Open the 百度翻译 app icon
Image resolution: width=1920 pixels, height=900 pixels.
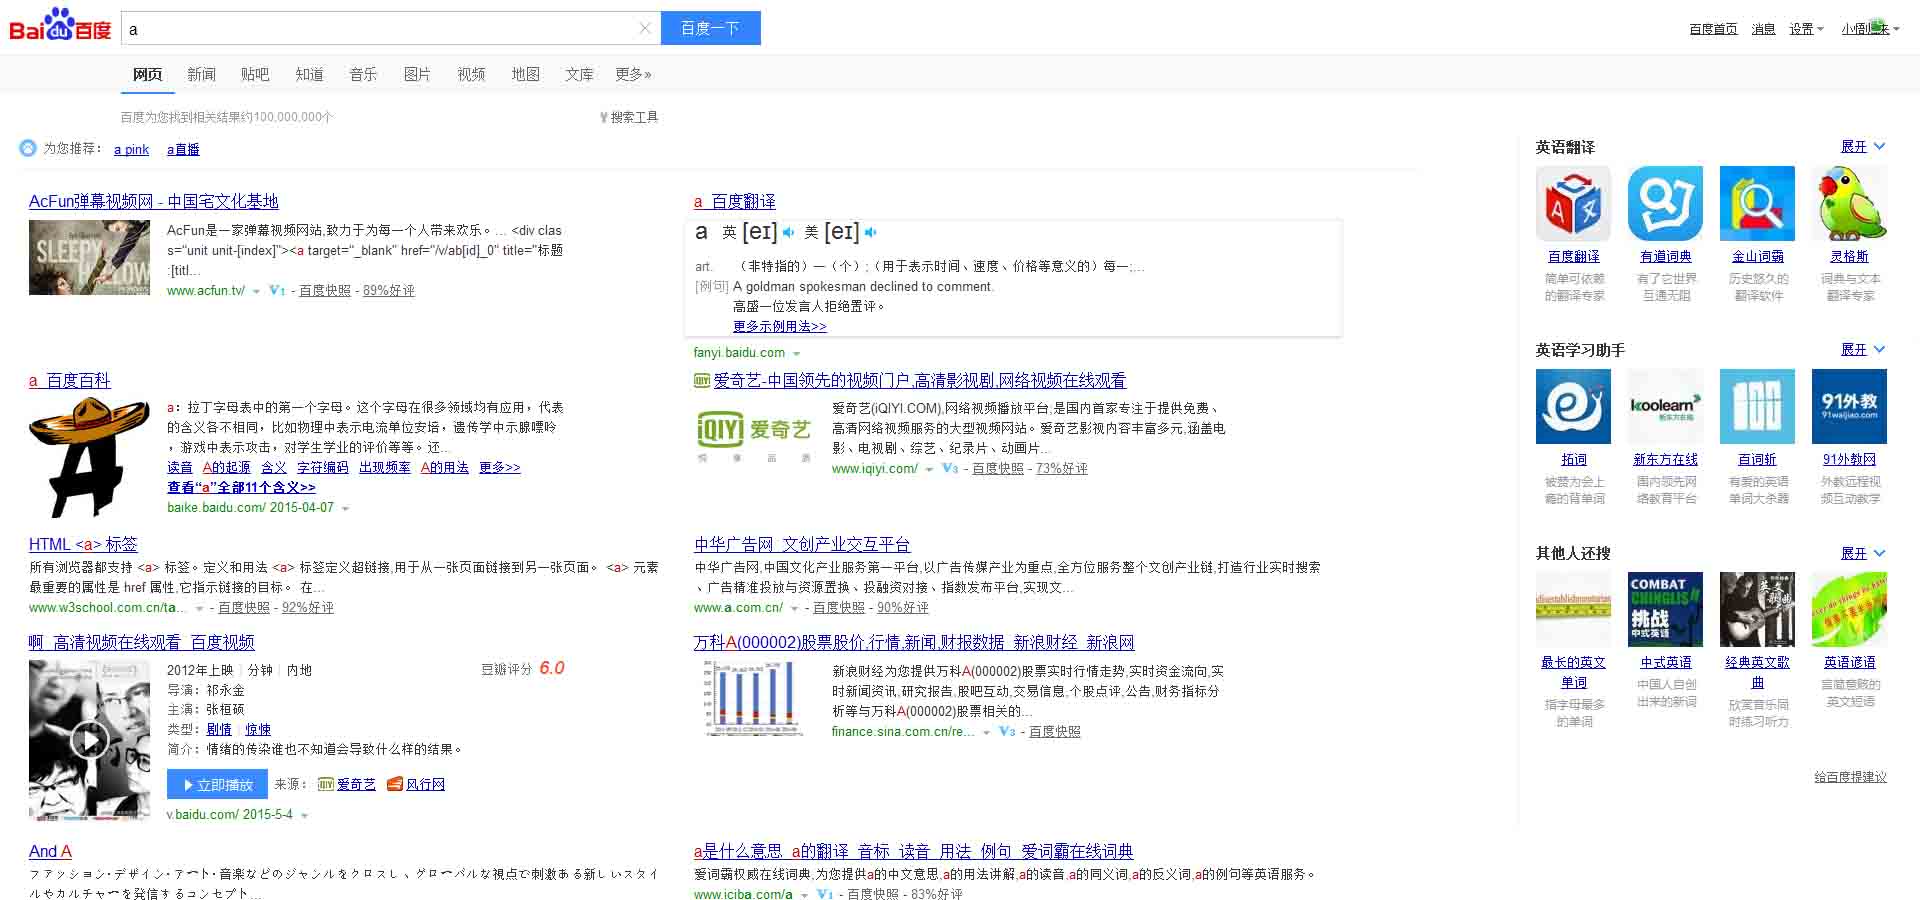pos(1572,203)
